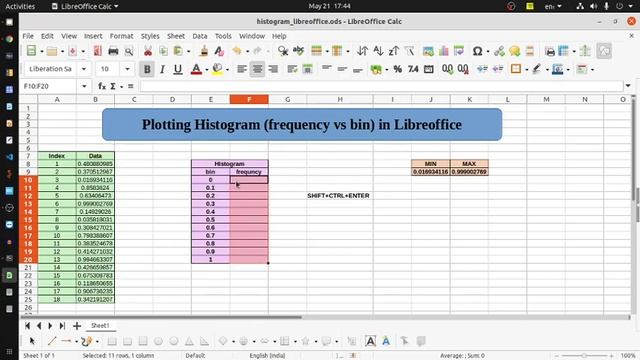Open LibreOffice Calc icon in Ubuntu dock

pyautogui.click(x=9, y=275)
